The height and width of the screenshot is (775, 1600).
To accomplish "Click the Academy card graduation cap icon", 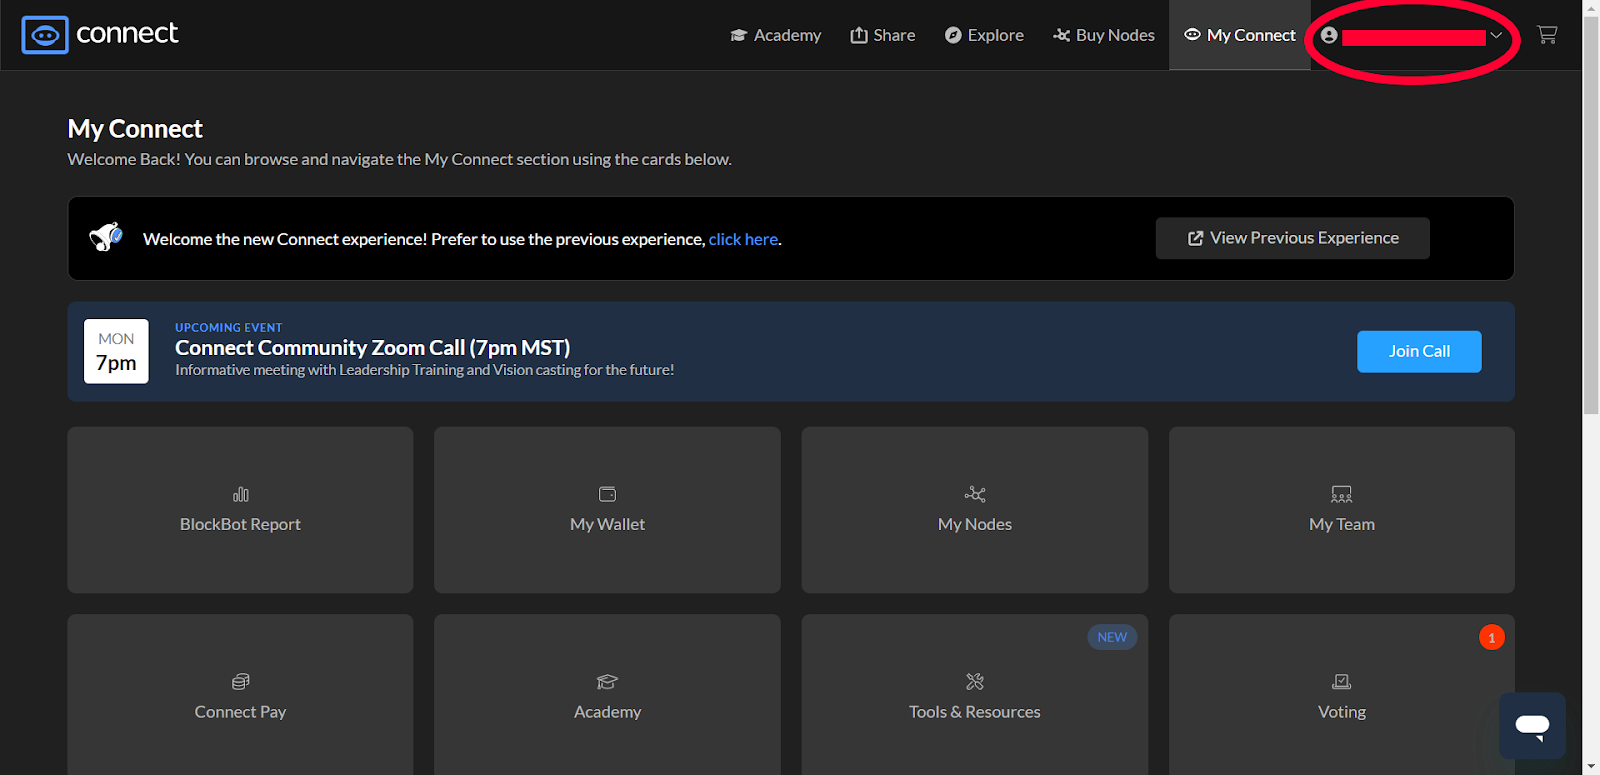I will click(x=607, y=681).
